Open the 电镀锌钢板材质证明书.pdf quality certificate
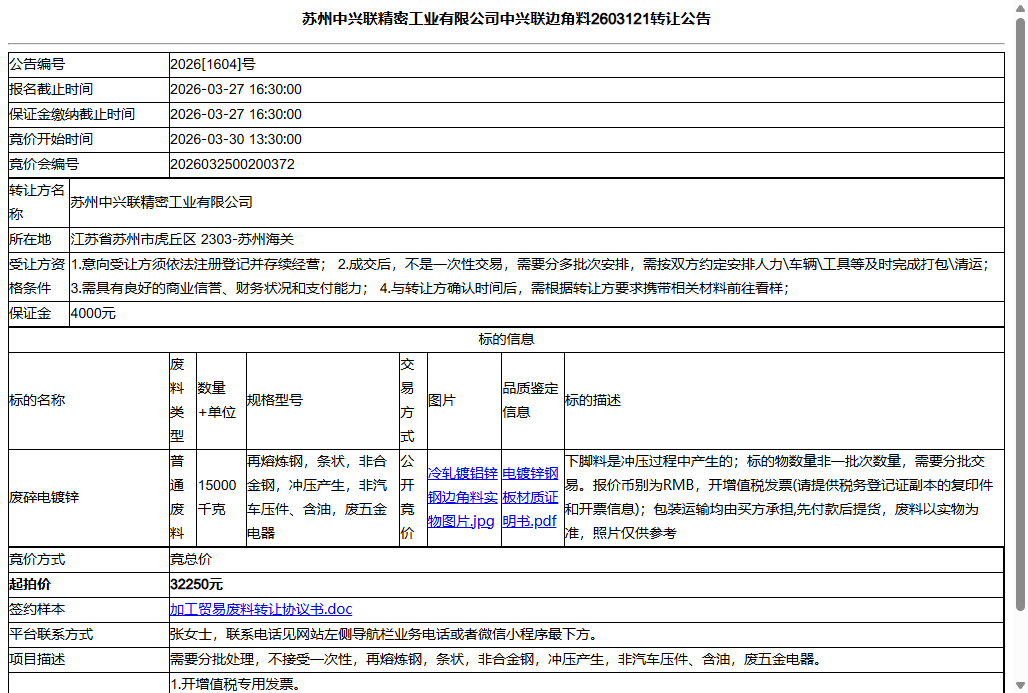The width and height of the screenshot is (1028, 693). point(532,497)
